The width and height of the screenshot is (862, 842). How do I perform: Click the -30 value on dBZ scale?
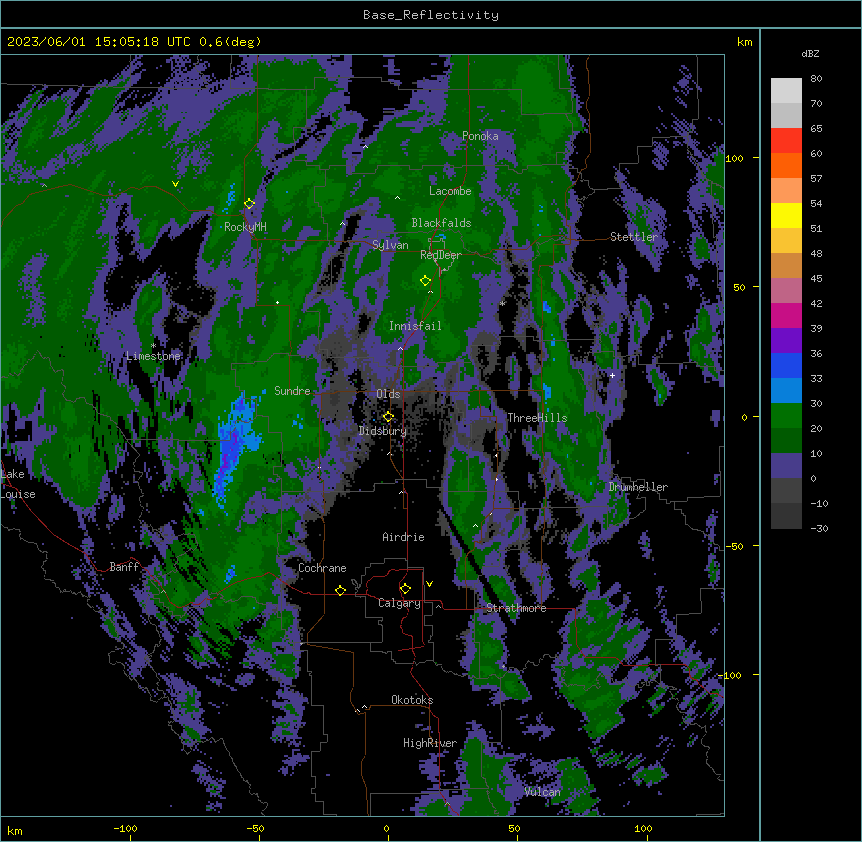[819, 528]
